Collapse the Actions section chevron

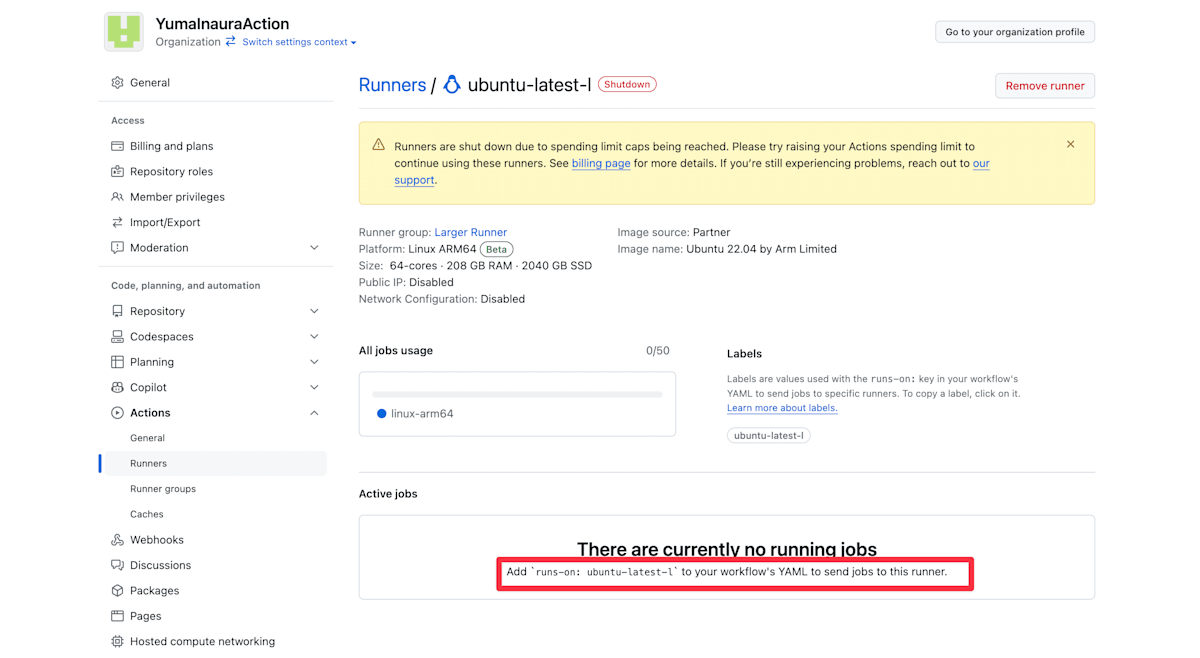(x=314, y=413)
